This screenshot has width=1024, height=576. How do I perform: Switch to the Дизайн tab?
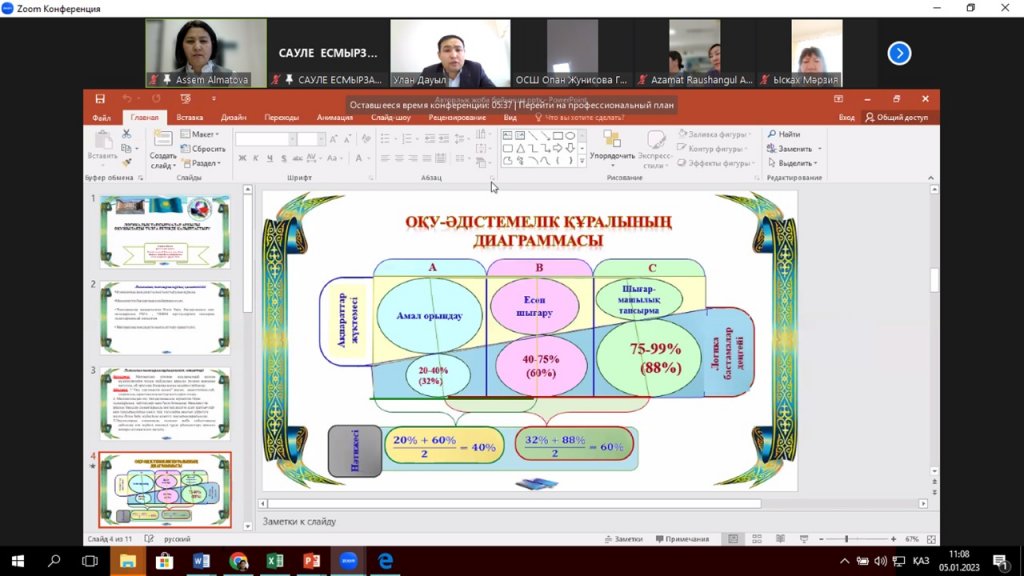233,118
